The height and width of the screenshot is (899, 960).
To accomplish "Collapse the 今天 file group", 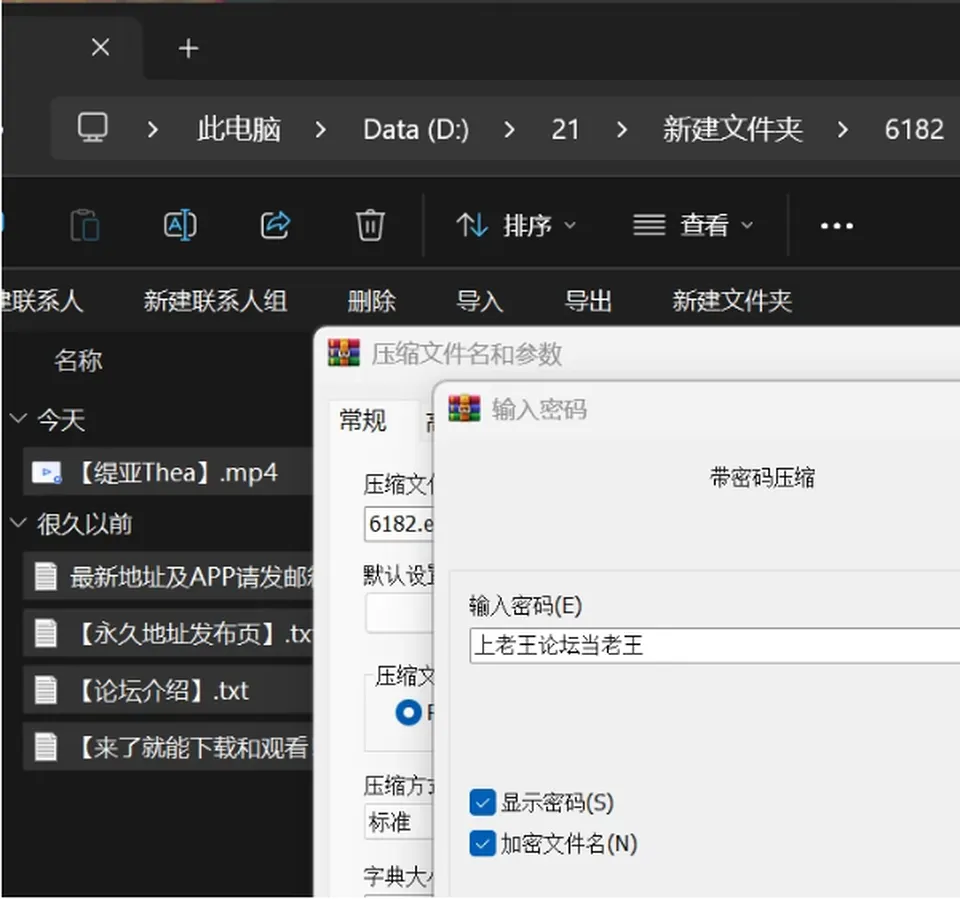I will pos(19,419).
